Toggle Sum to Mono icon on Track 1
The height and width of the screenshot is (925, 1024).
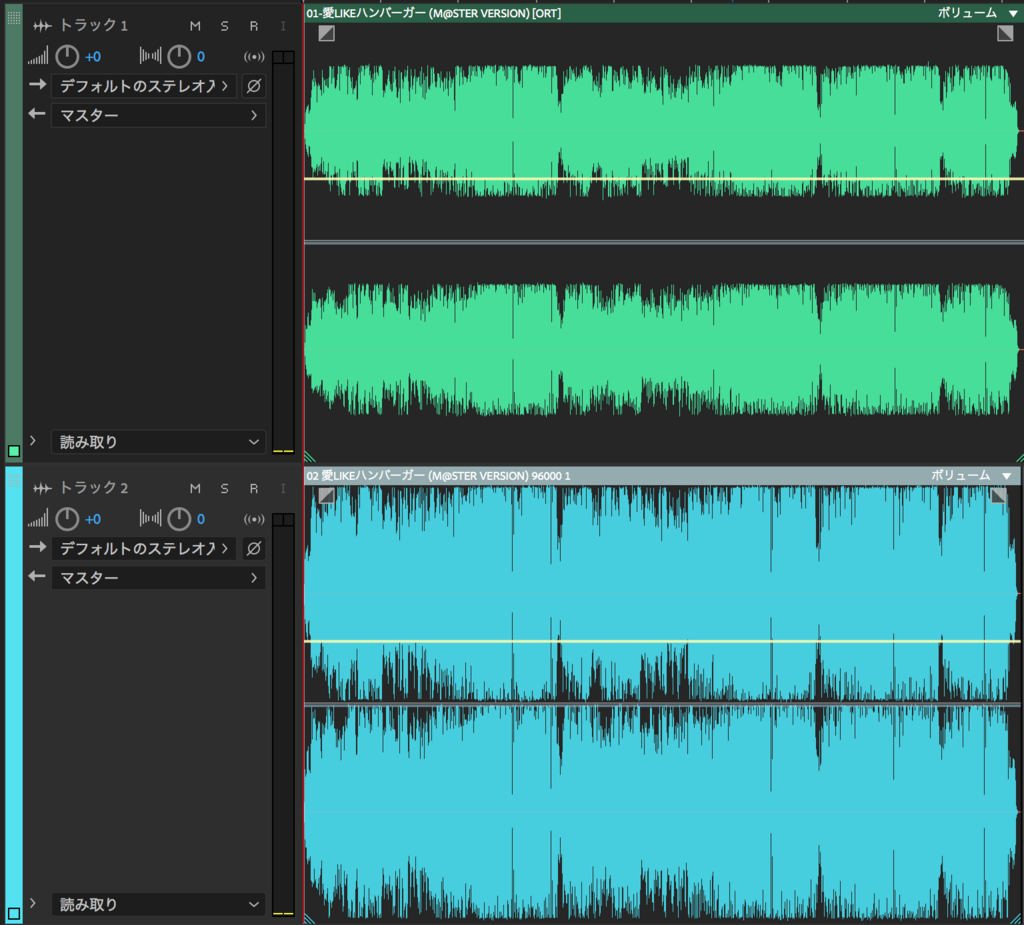[x=254, y=57]
